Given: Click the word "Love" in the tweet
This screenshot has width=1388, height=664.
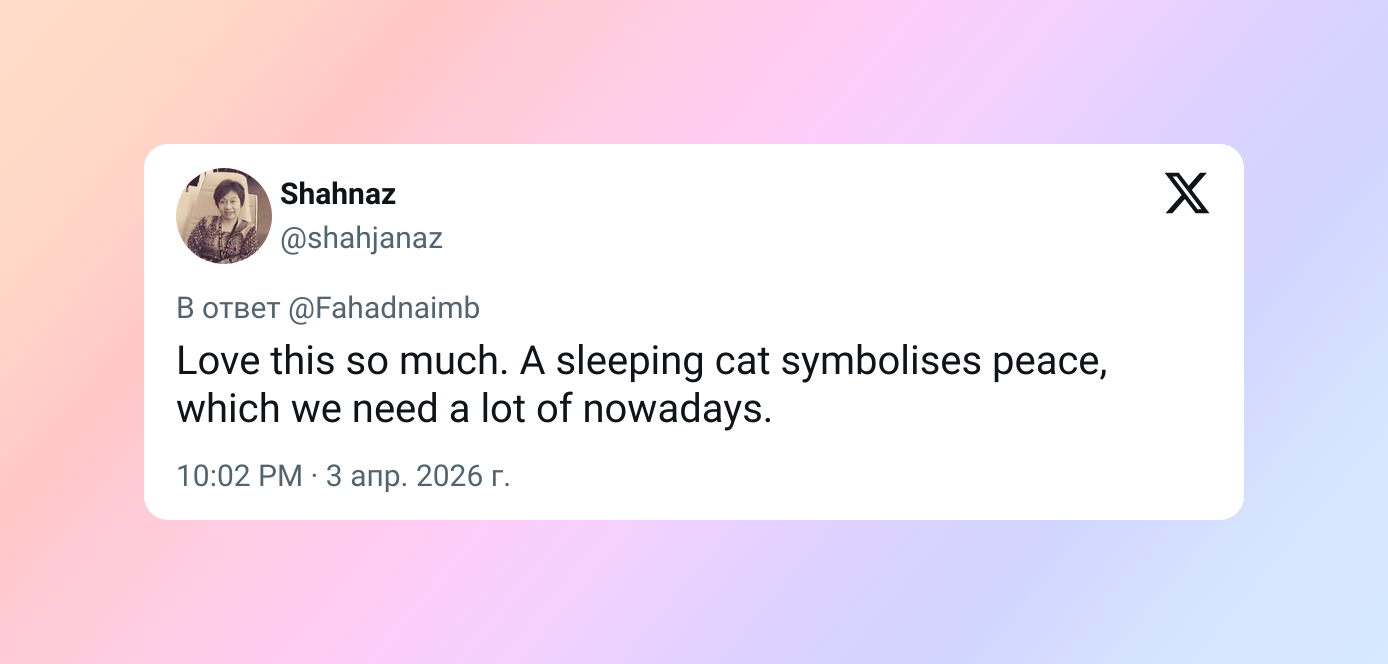Looking at the screenshot, I should [213, 361].
